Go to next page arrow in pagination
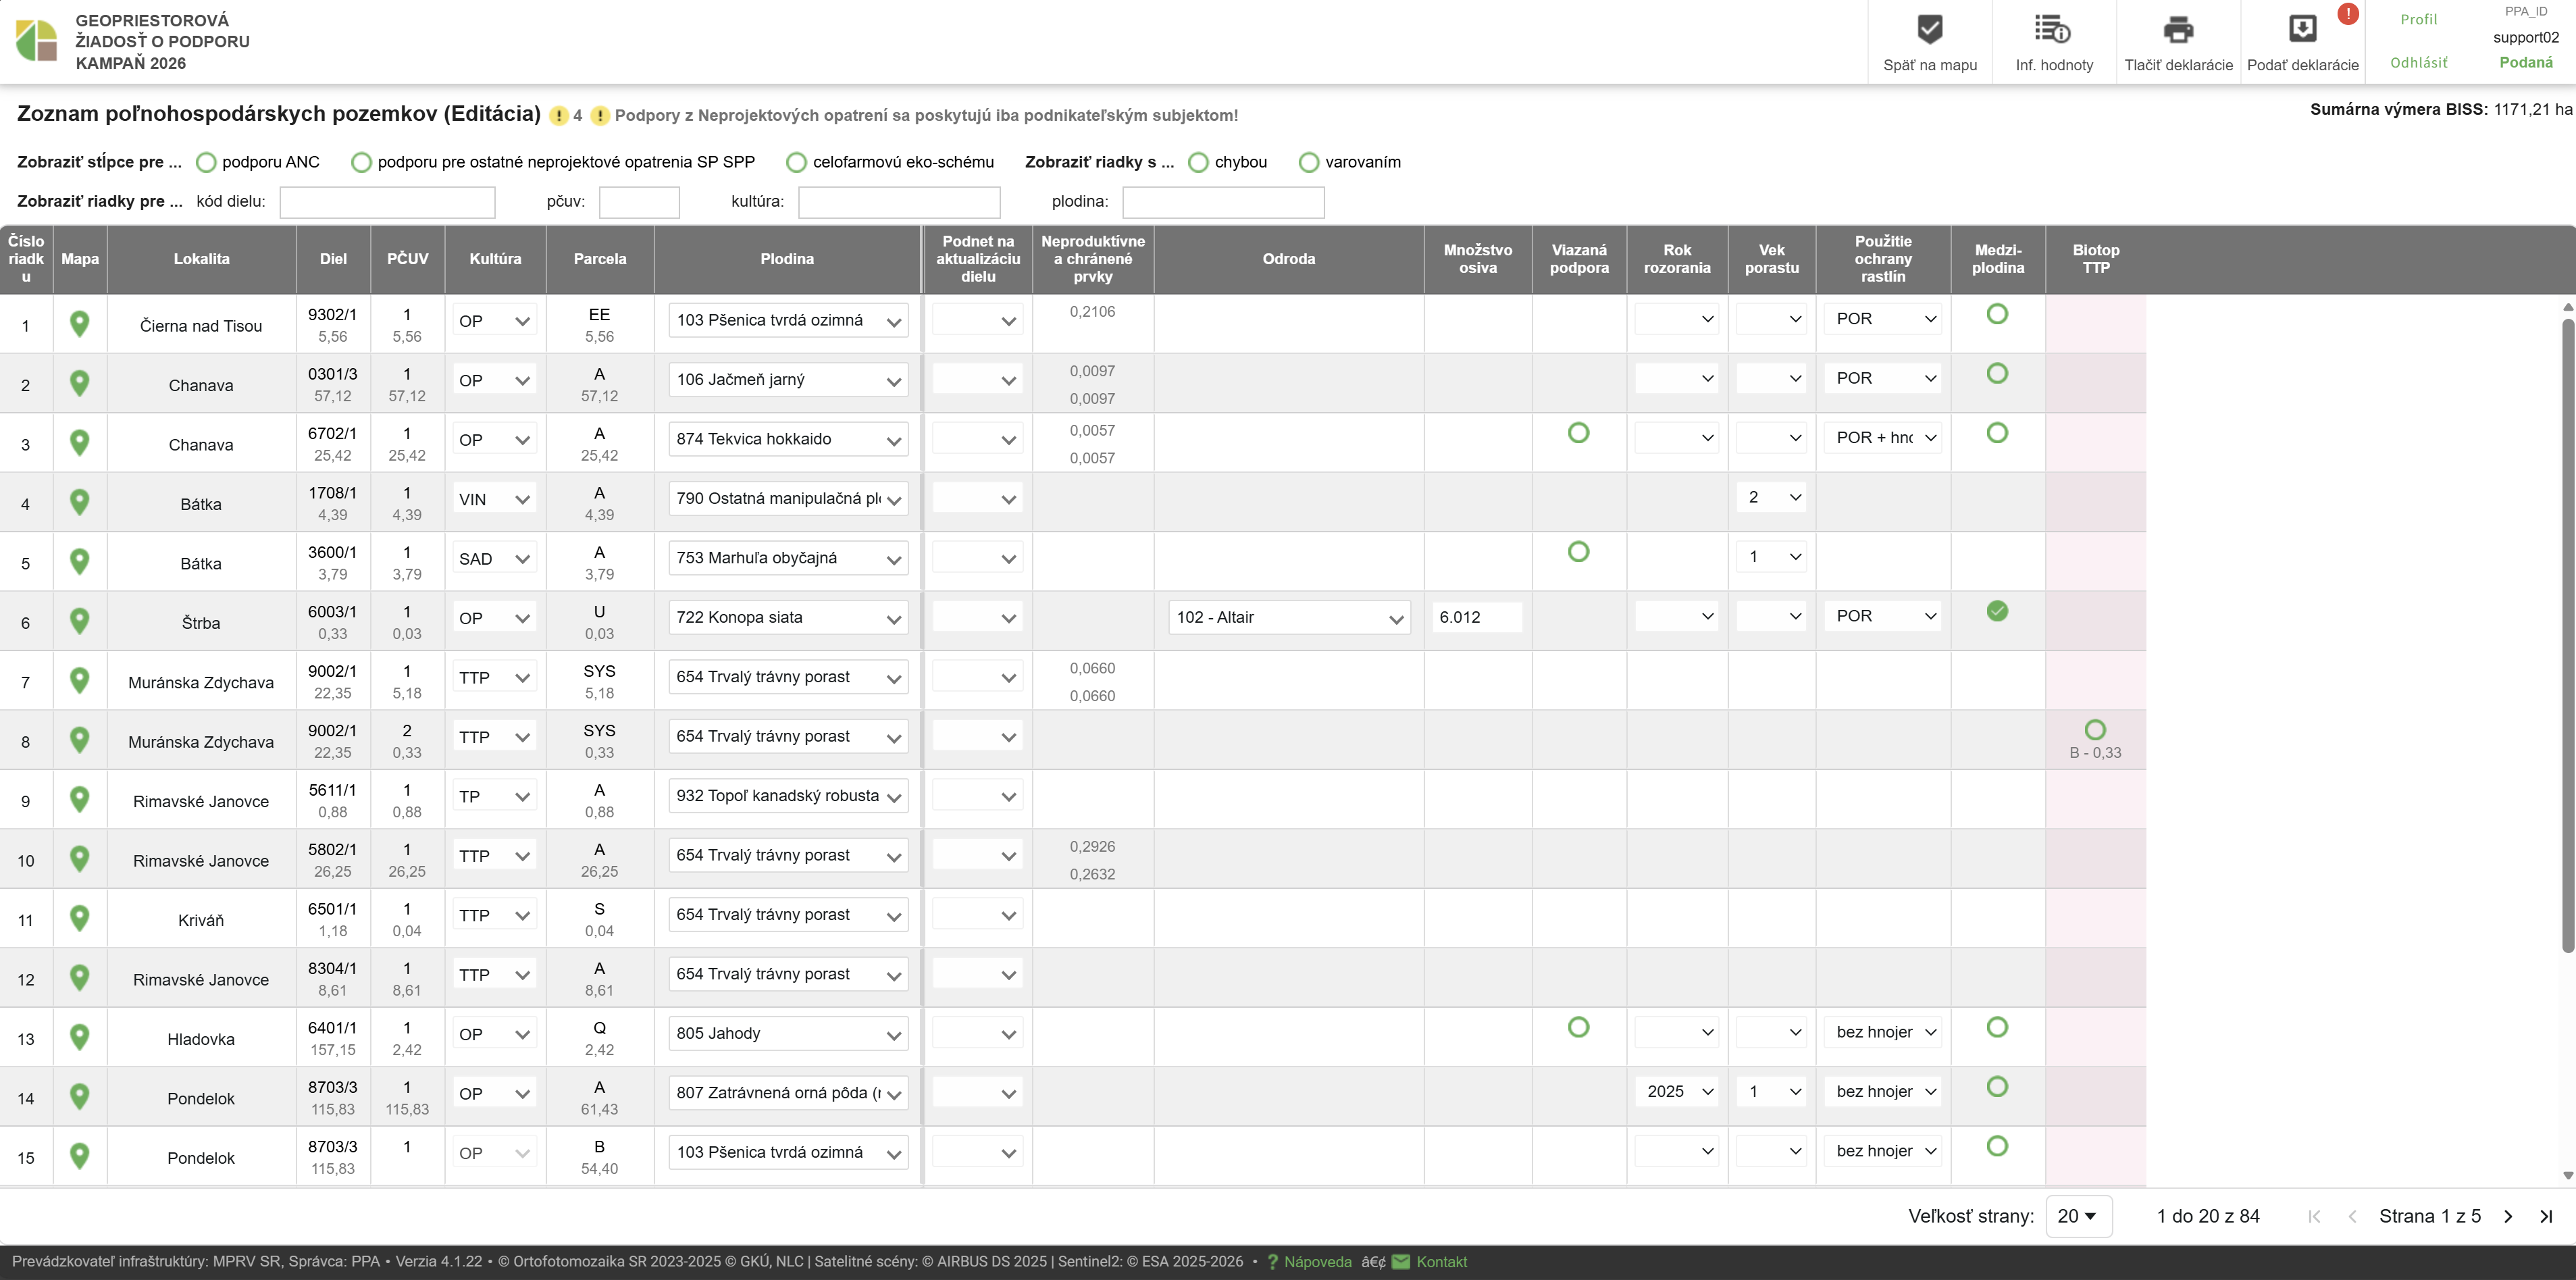This screenshot has height=1280, width=2576. [2508, 1216]
